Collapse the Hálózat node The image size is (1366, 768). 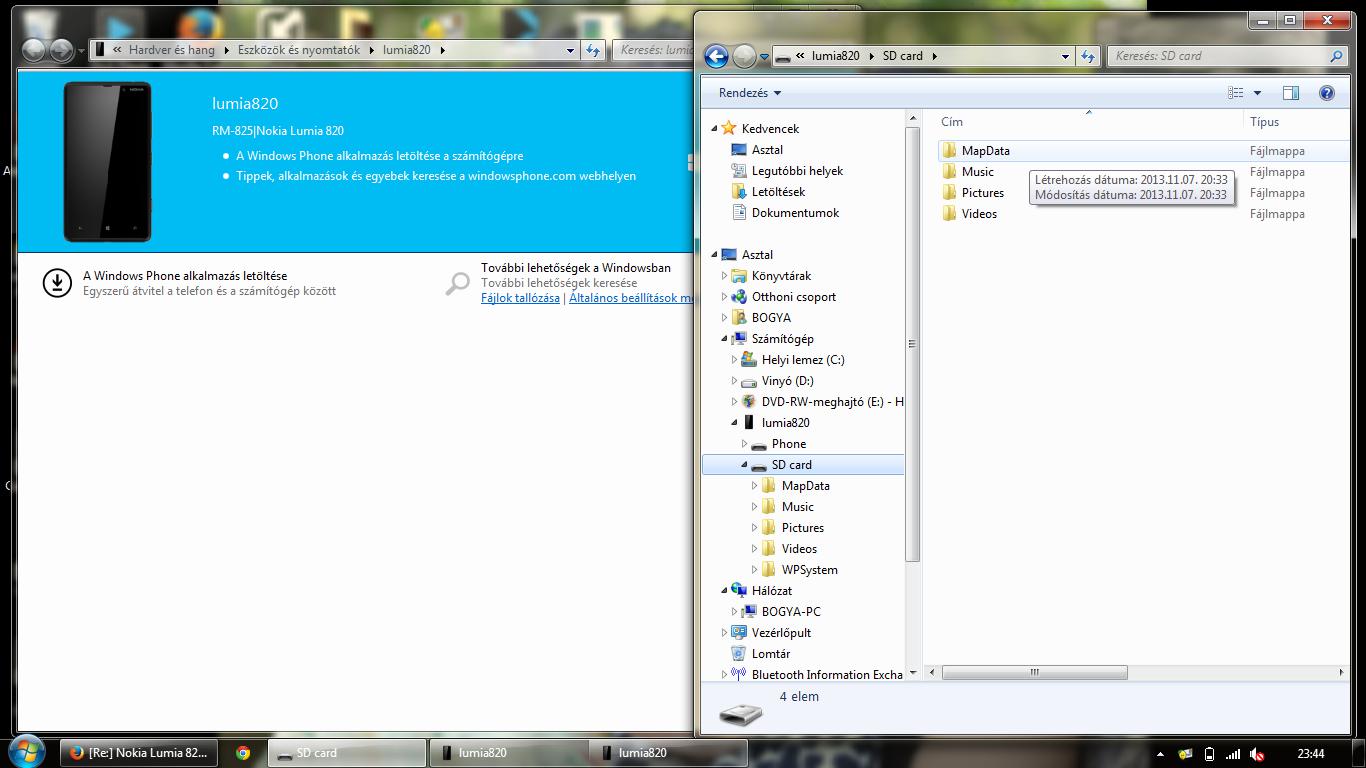click(x=724, y=591)
